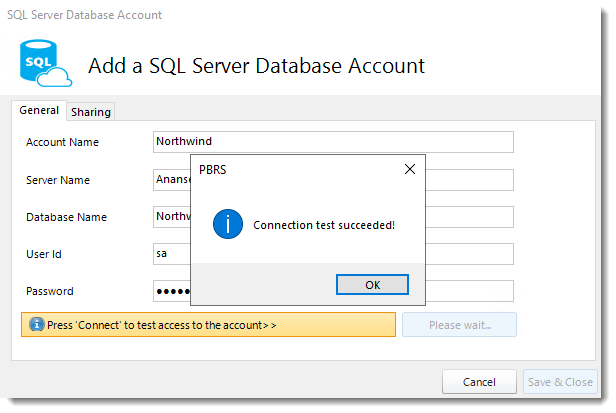This screenshot has width=616, height=413.
Task: Close the PBRS message dialog with X
Action: pos(410,169)
